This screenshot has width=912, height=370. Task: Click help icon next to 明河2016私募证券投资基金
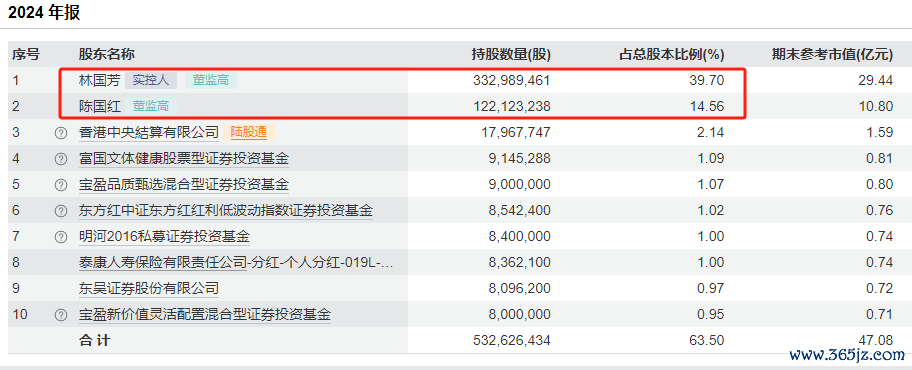point(60,237)
